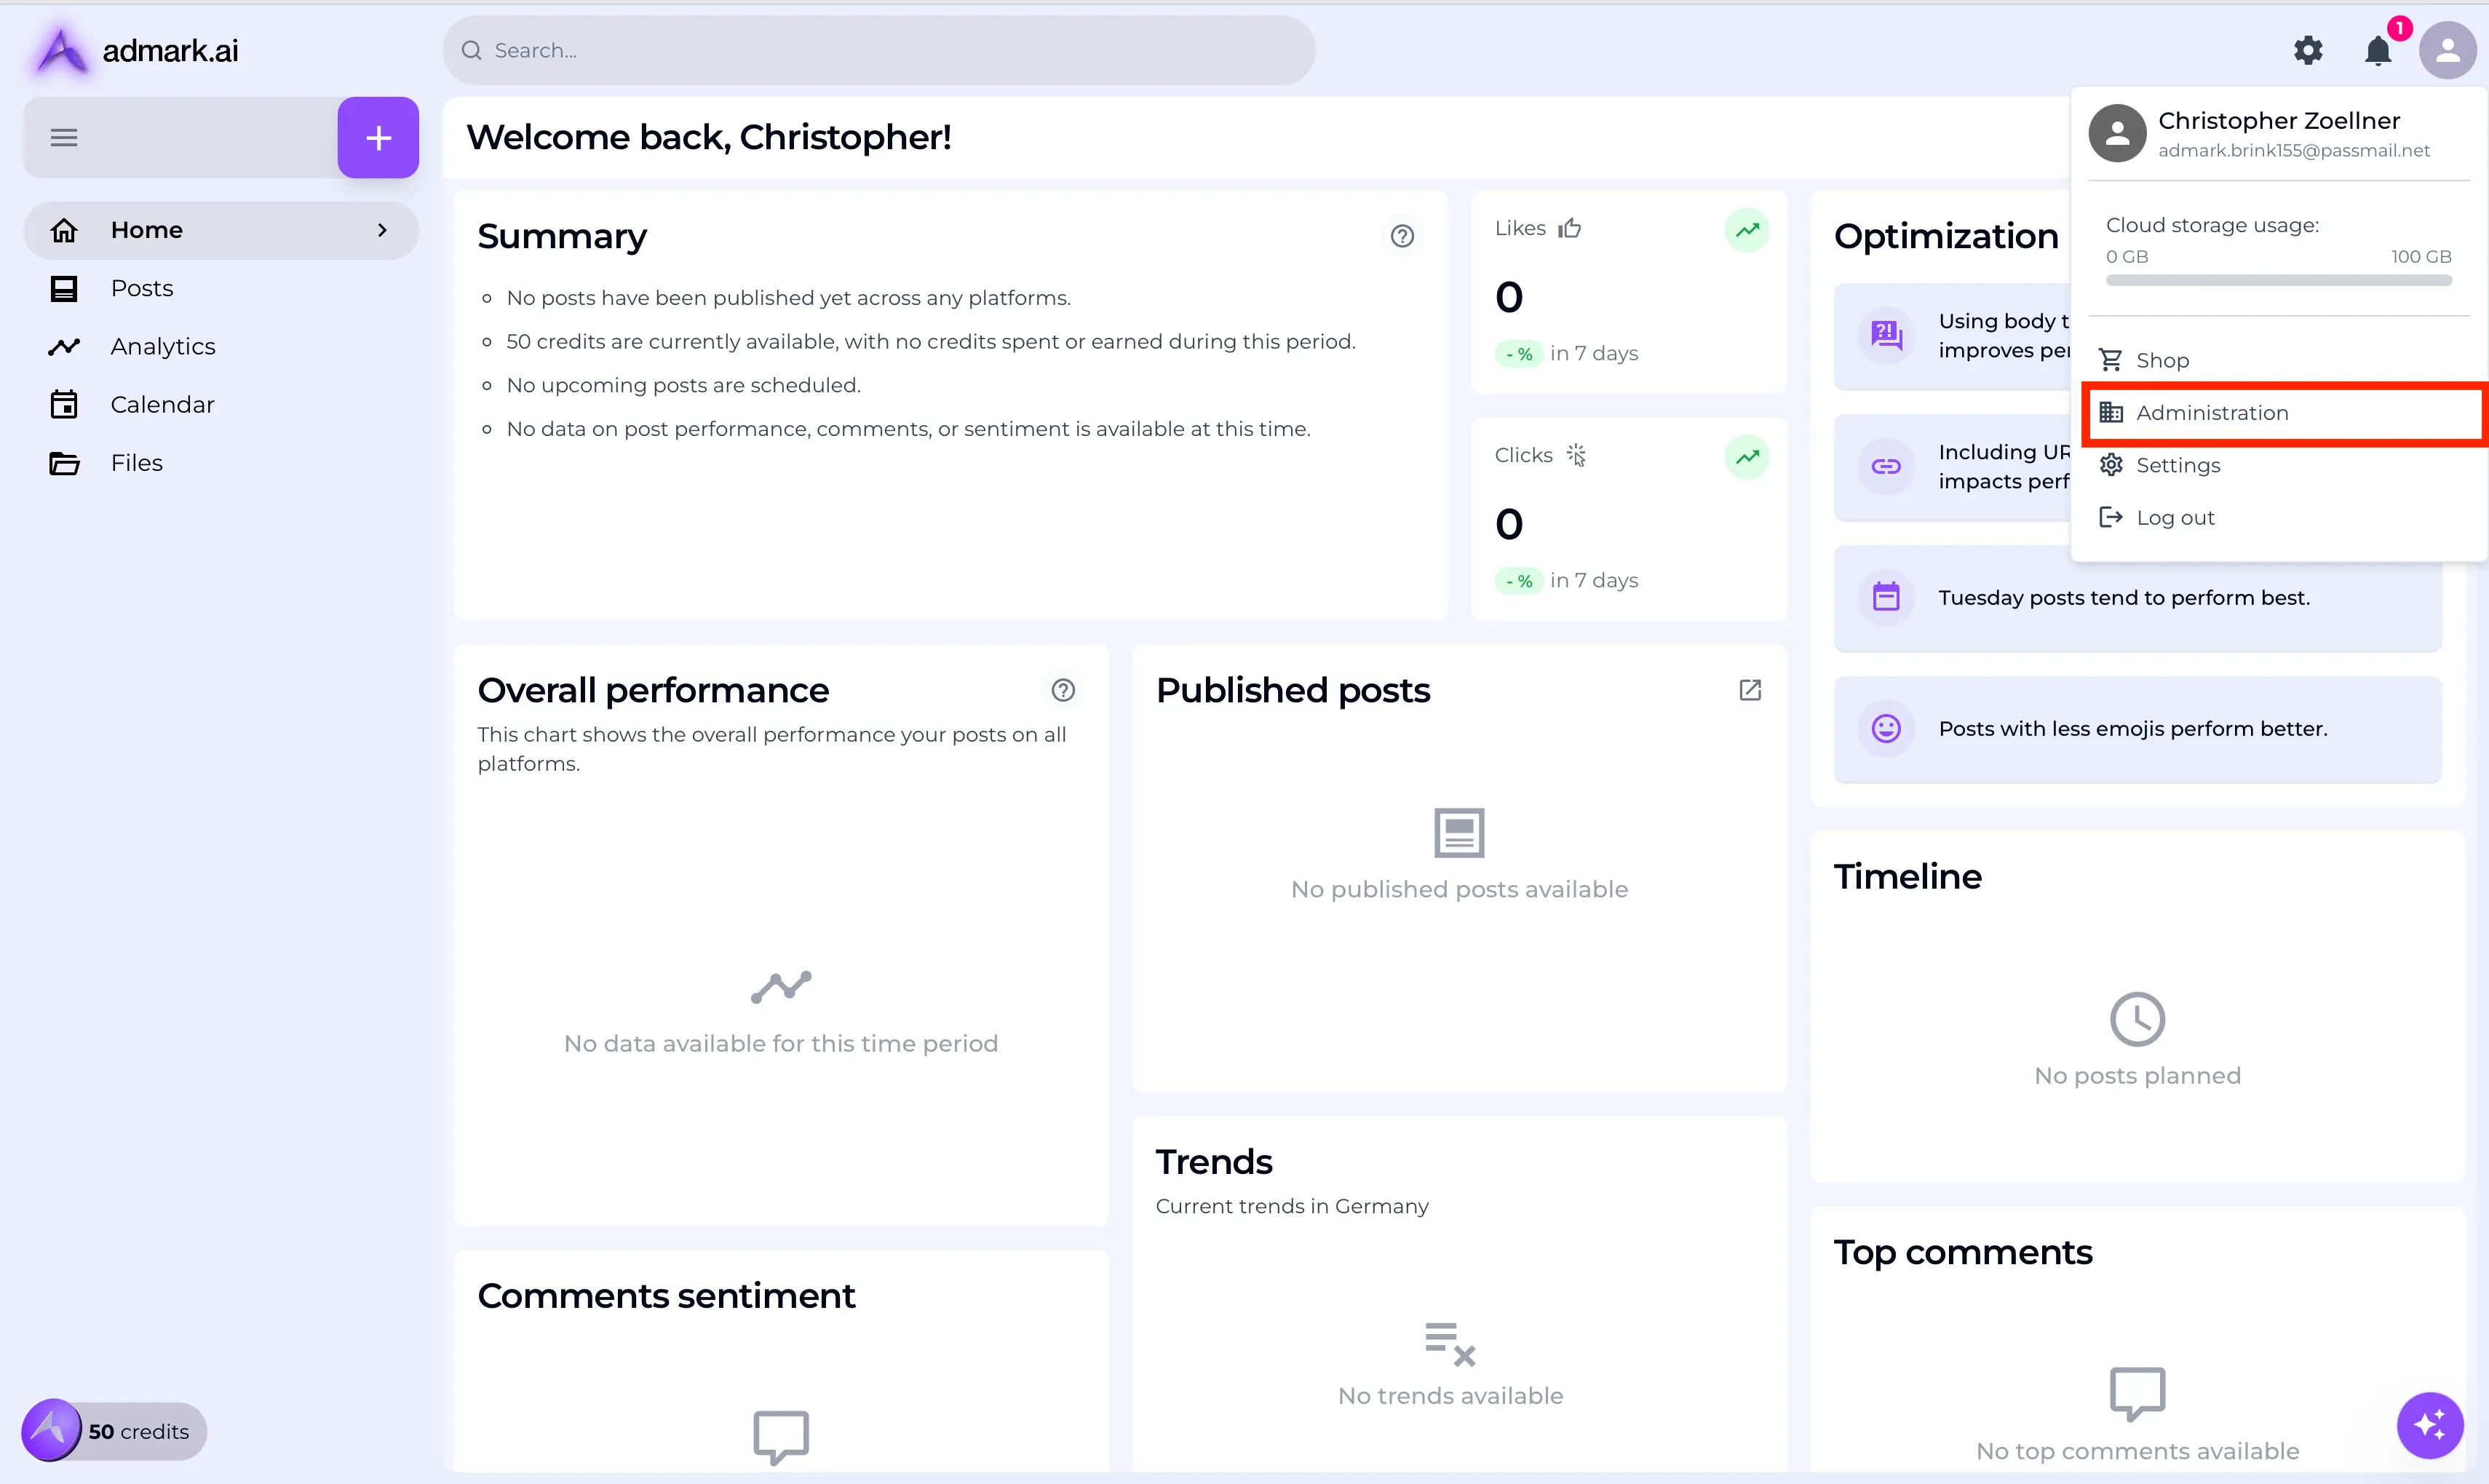Select Administration from profile menu
The width and height of the screenshot is (2489, 1484).
pos(2211,413)
